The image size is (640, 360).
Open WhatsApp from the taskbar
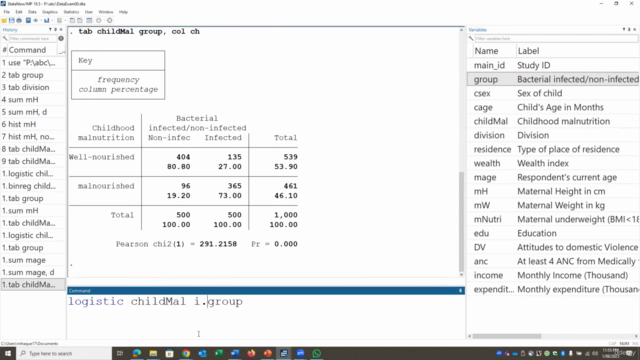[x=317, y=353]
